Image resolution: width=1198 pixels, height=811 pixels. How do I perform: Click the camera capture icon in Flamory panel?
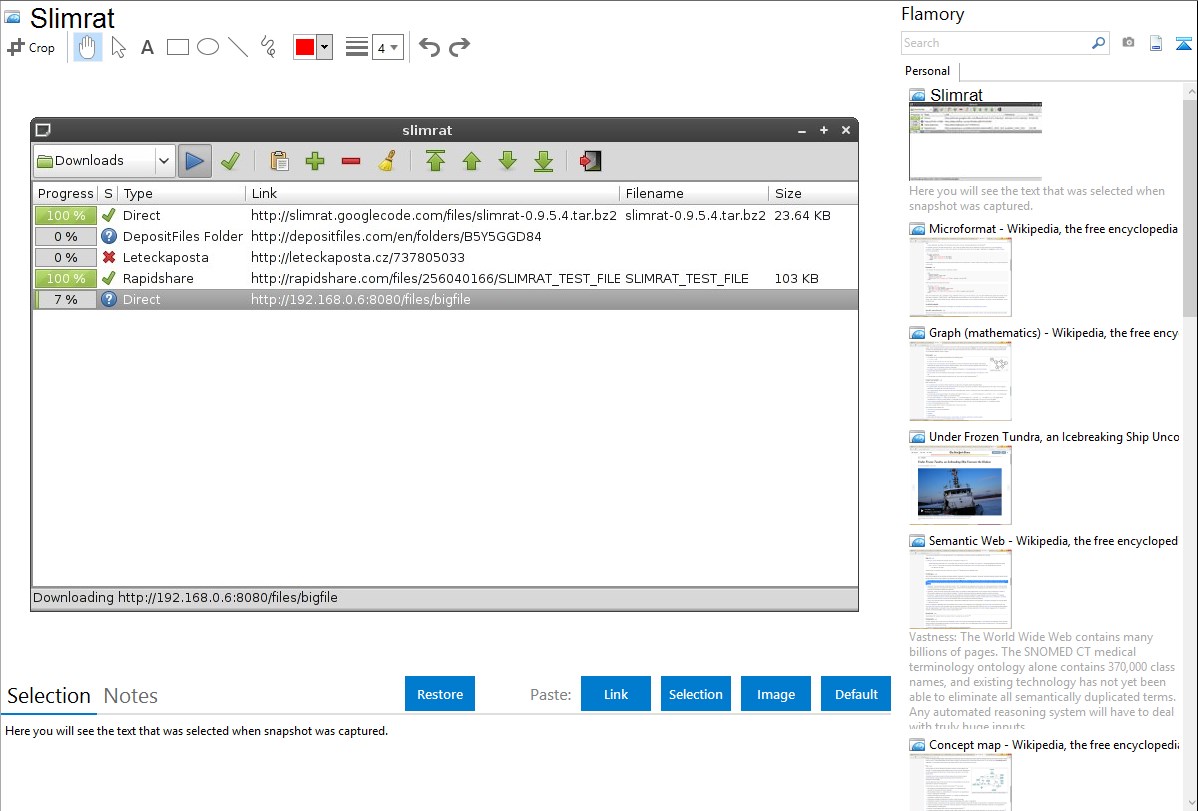point(1128,43)
